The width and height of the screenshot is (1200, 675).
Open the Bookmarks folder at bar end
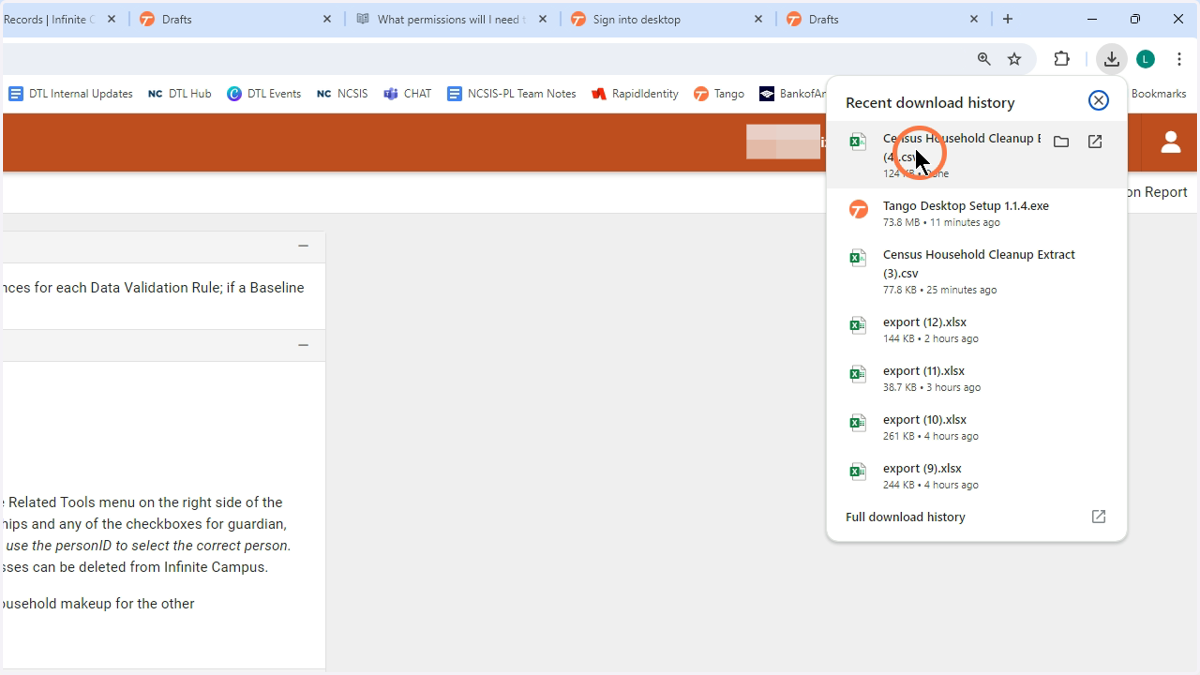[1158, 94]
